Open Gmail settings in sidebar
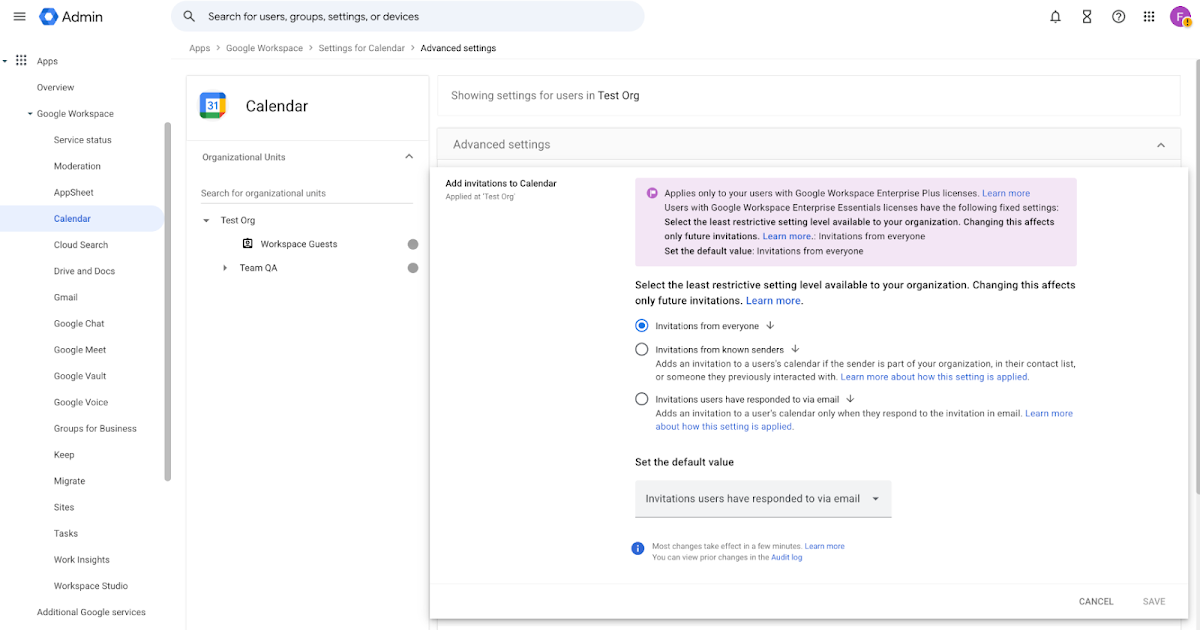The height and width of the screenshot is (630, 1200). (x=66, y=297)
